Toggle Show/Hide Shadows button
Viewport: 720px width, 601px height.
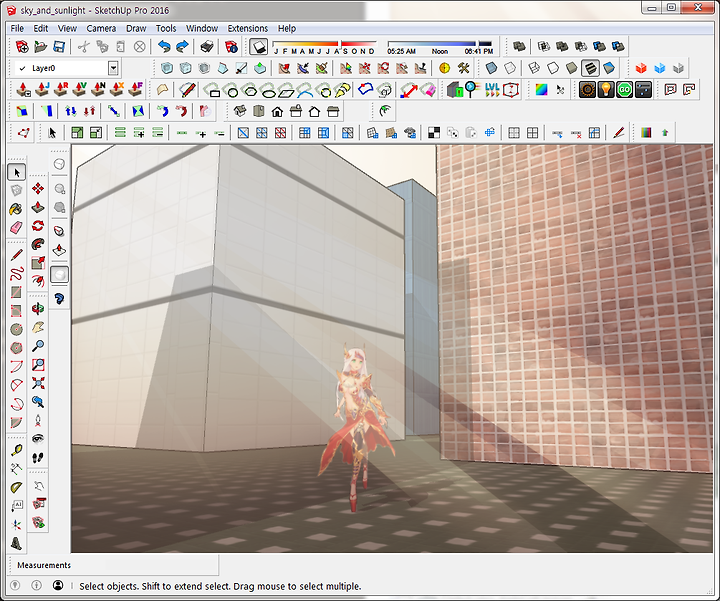tap(259, 46)
